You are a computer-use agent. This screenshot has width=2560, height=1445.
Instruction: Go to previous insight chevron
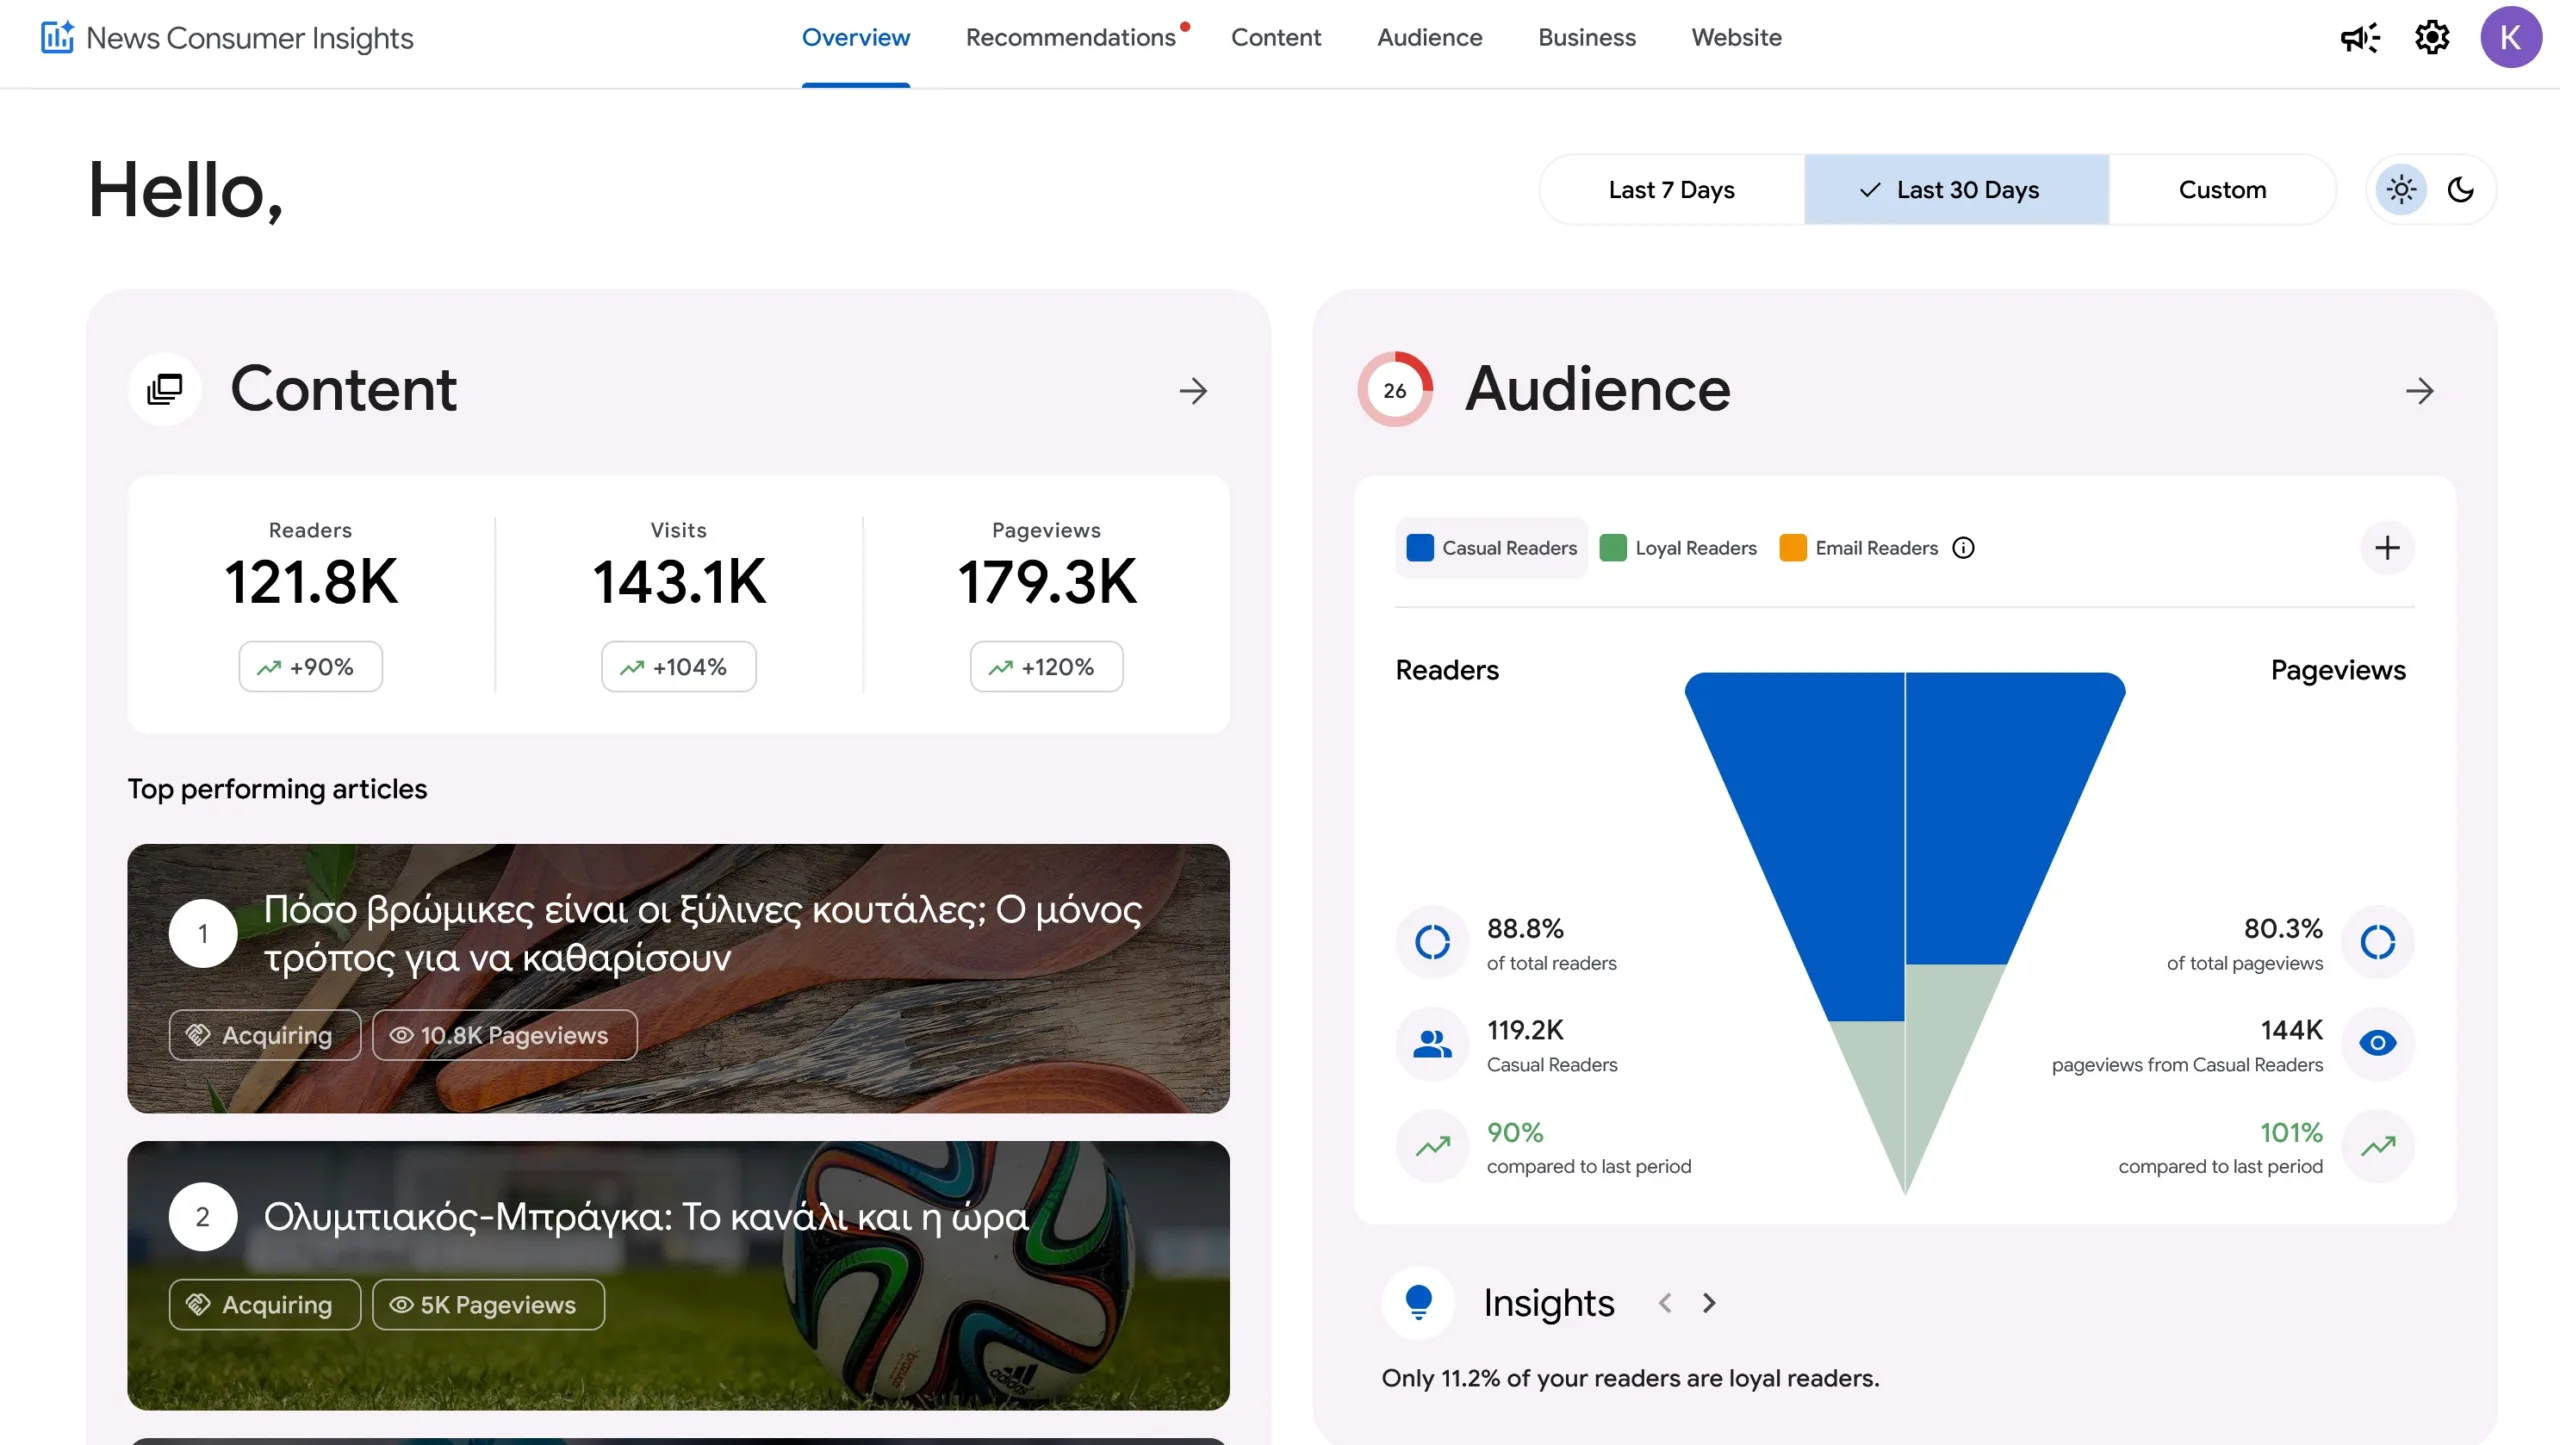1664,1303
